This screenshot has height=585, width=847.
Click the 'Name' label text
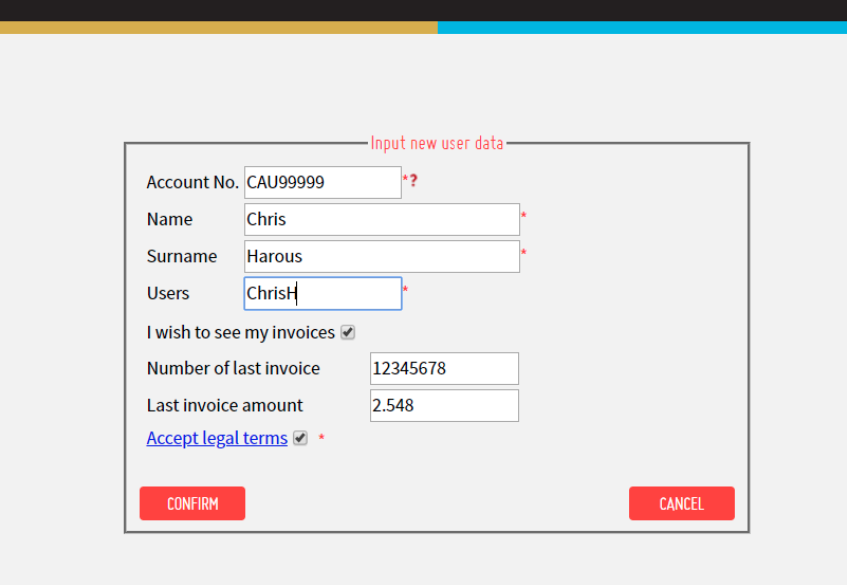click(x=170, y=219)
